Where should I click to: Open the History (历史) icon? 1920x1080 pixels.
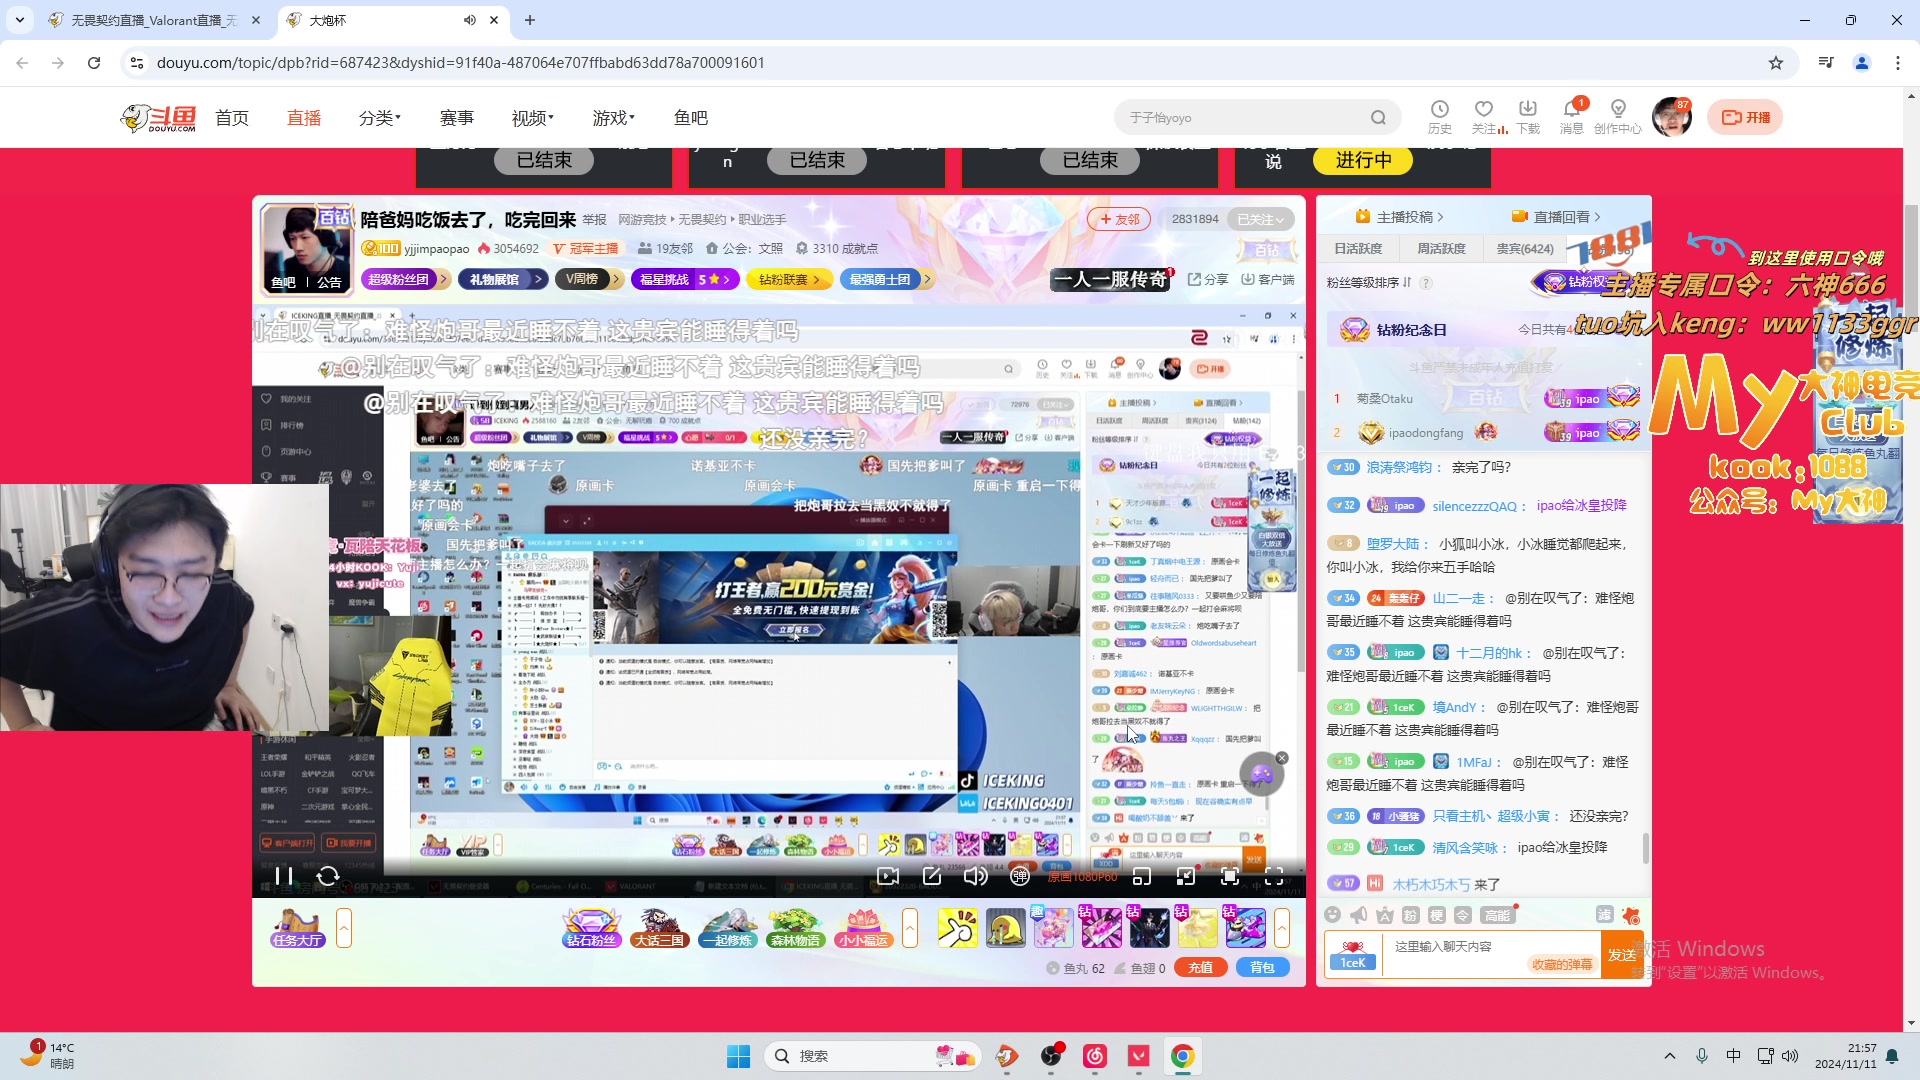click(x=1440, y=117)
